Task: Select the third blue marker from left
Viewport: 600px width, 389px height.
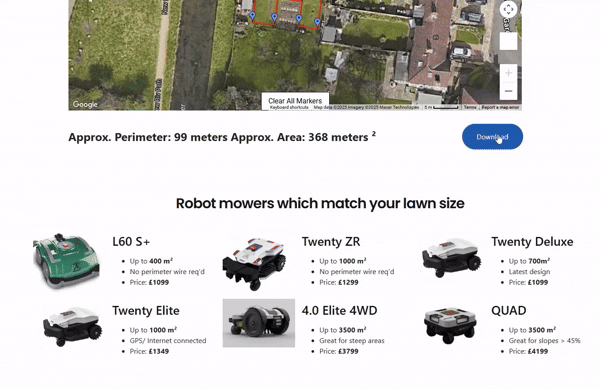Action: [299, 18]
